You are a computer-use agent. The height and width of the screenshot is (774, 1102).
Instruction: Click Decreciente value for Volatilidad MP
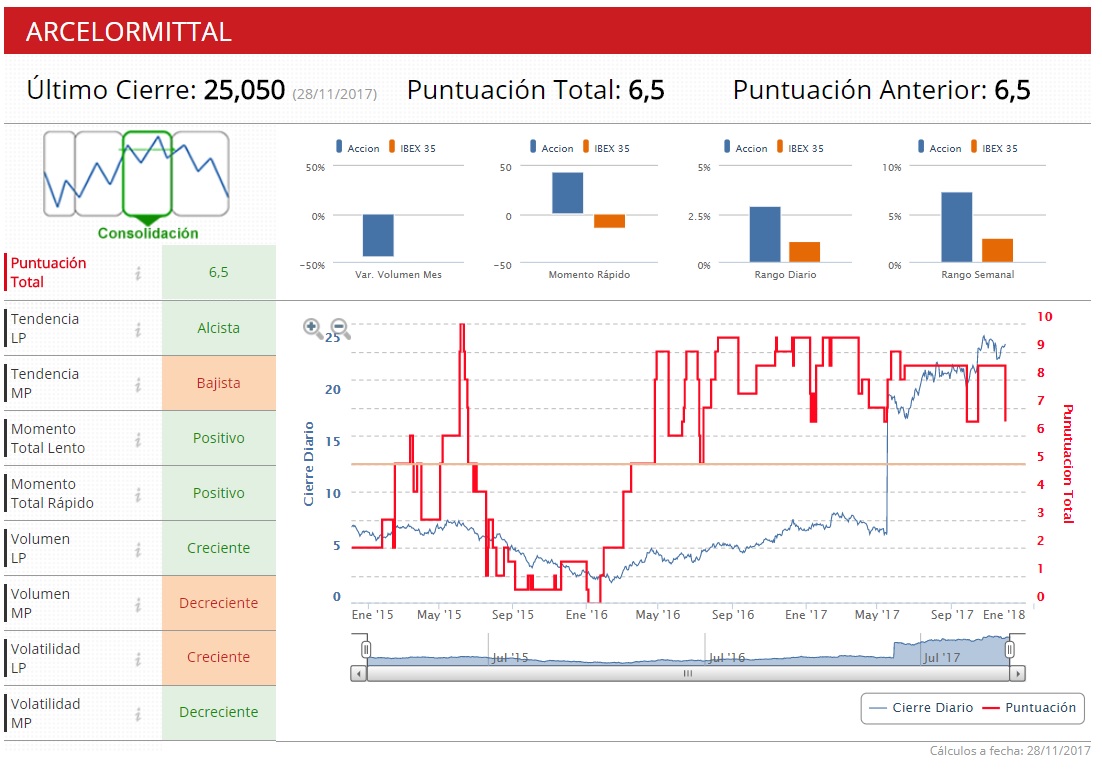point(219,712)
